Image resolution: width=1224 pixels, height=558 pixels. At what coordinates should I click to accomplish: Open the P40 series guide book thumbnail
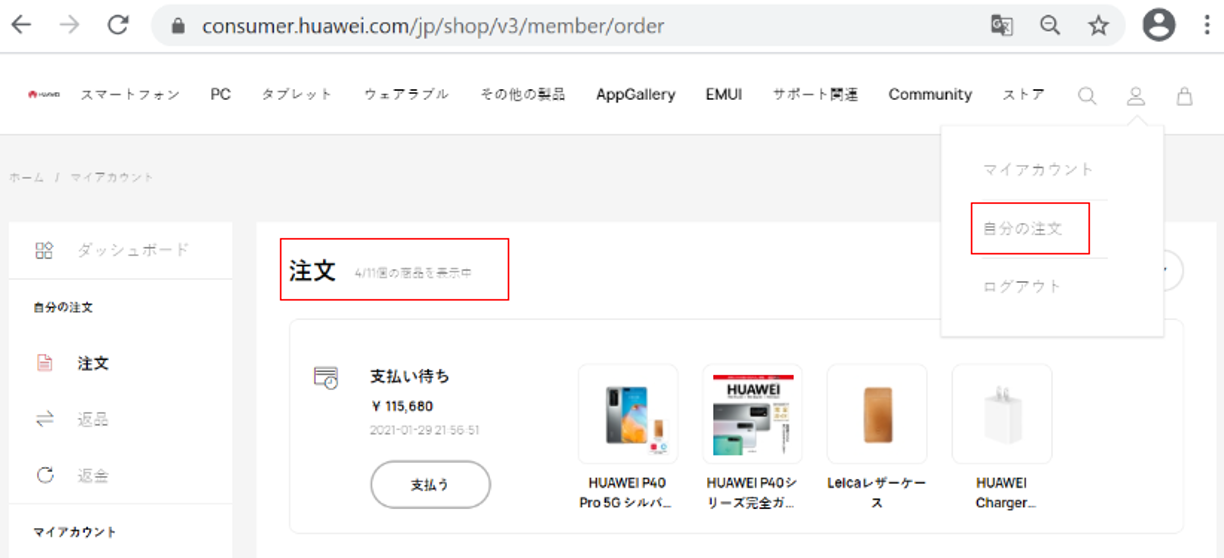[x=752, y=414]
